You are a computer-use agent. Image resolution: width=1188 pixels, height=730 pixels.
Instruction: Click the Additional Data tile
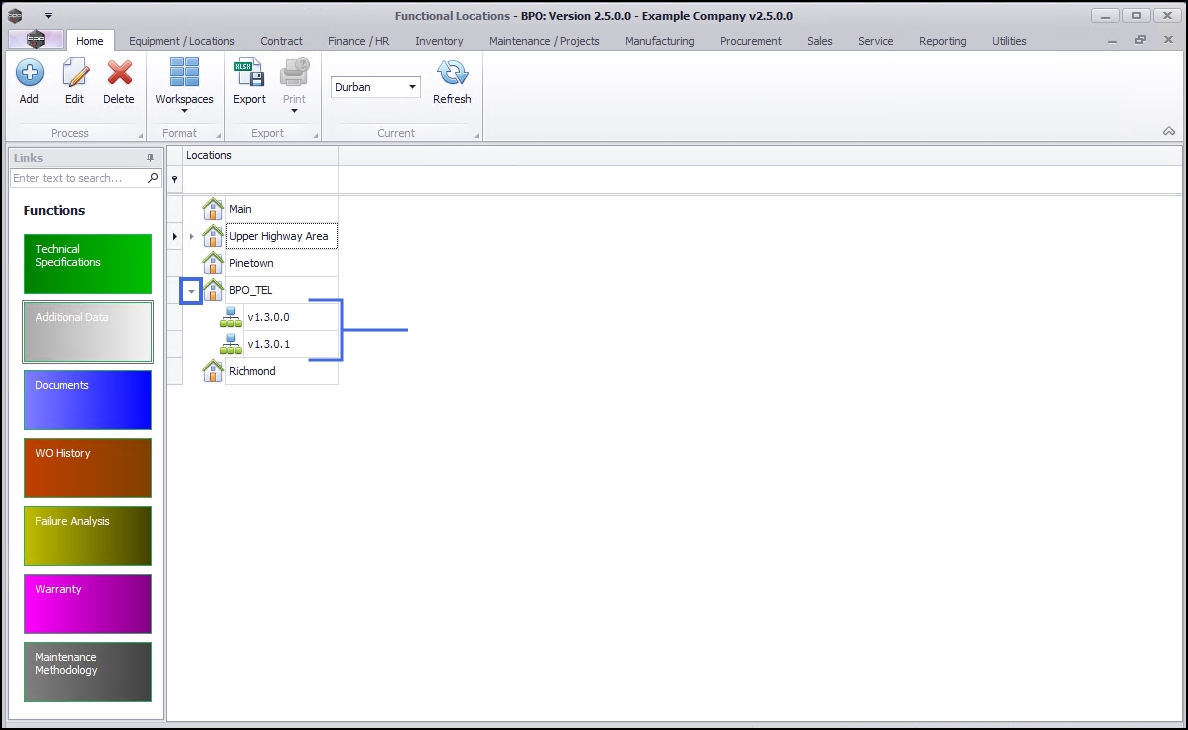pyautogui.click(x=88, y=332)
